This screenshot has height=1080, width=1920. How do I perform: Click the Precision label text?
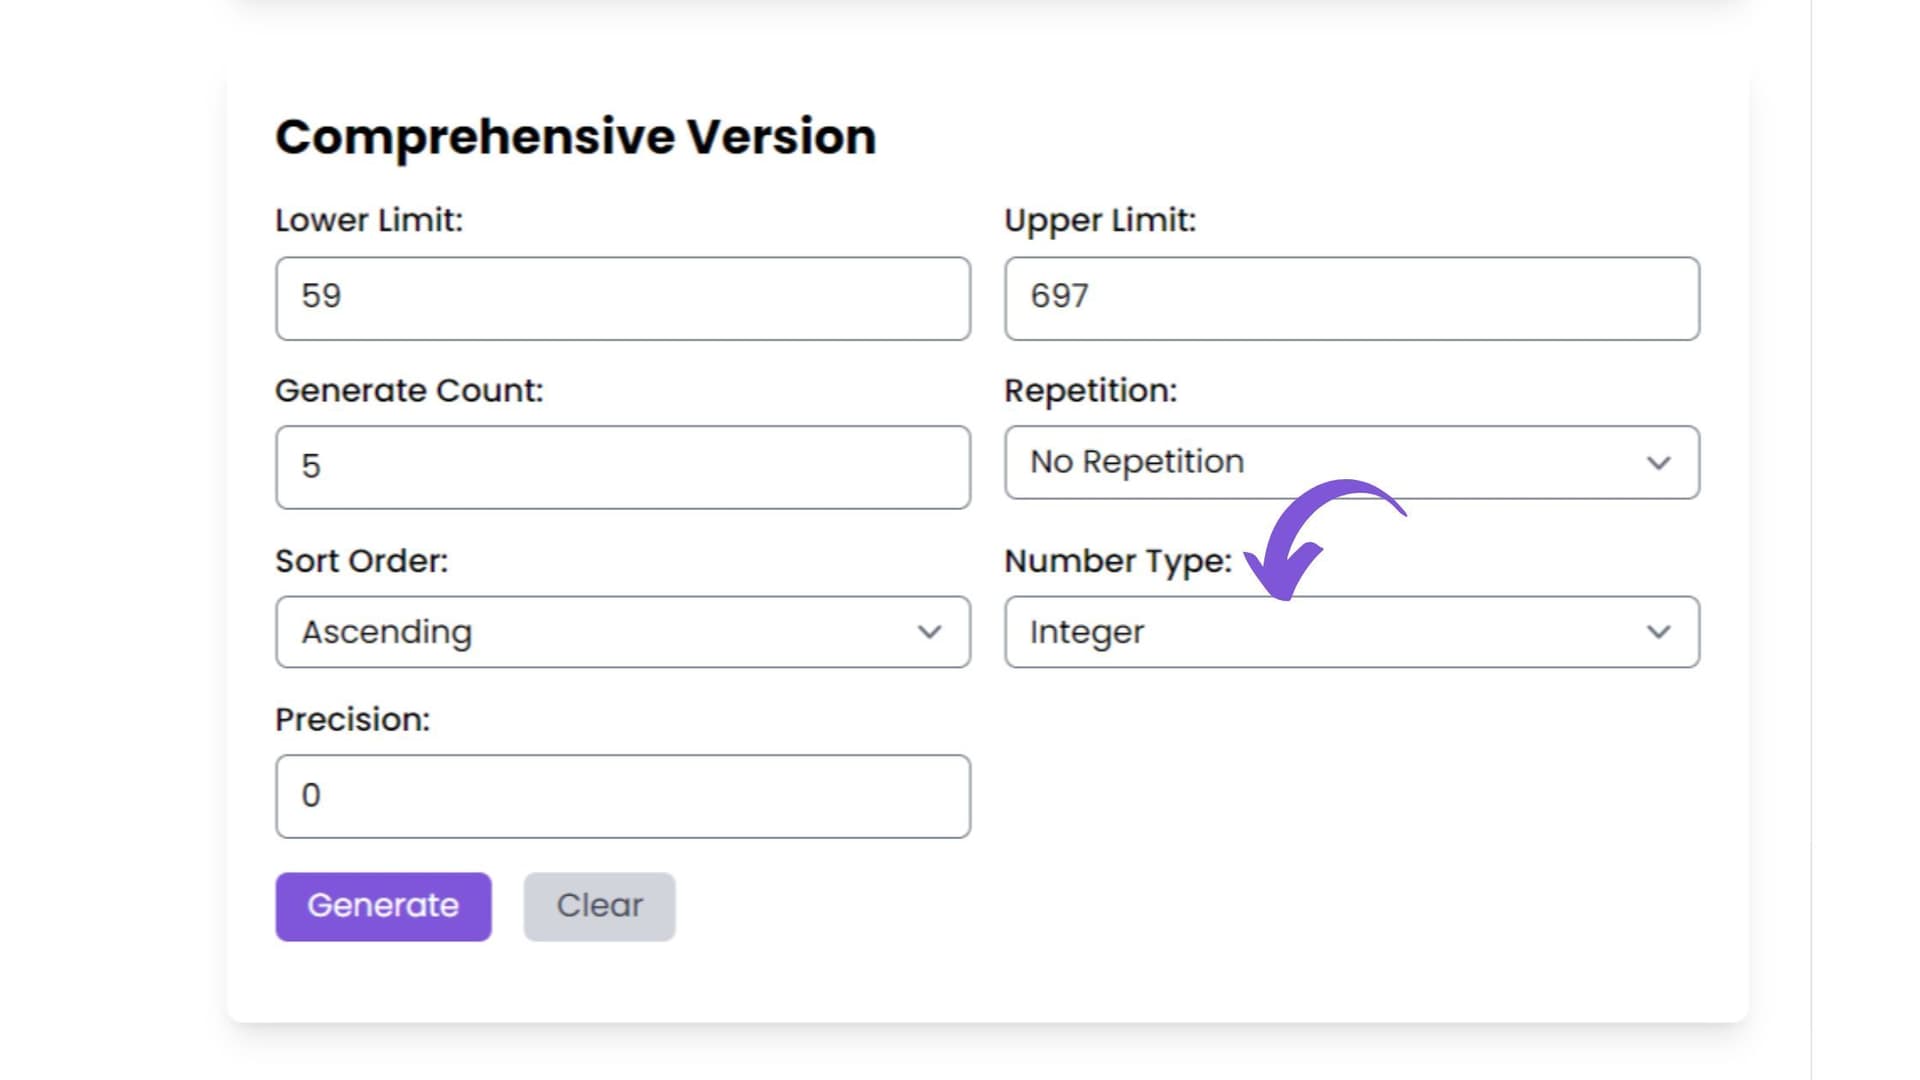pos(352,719)
